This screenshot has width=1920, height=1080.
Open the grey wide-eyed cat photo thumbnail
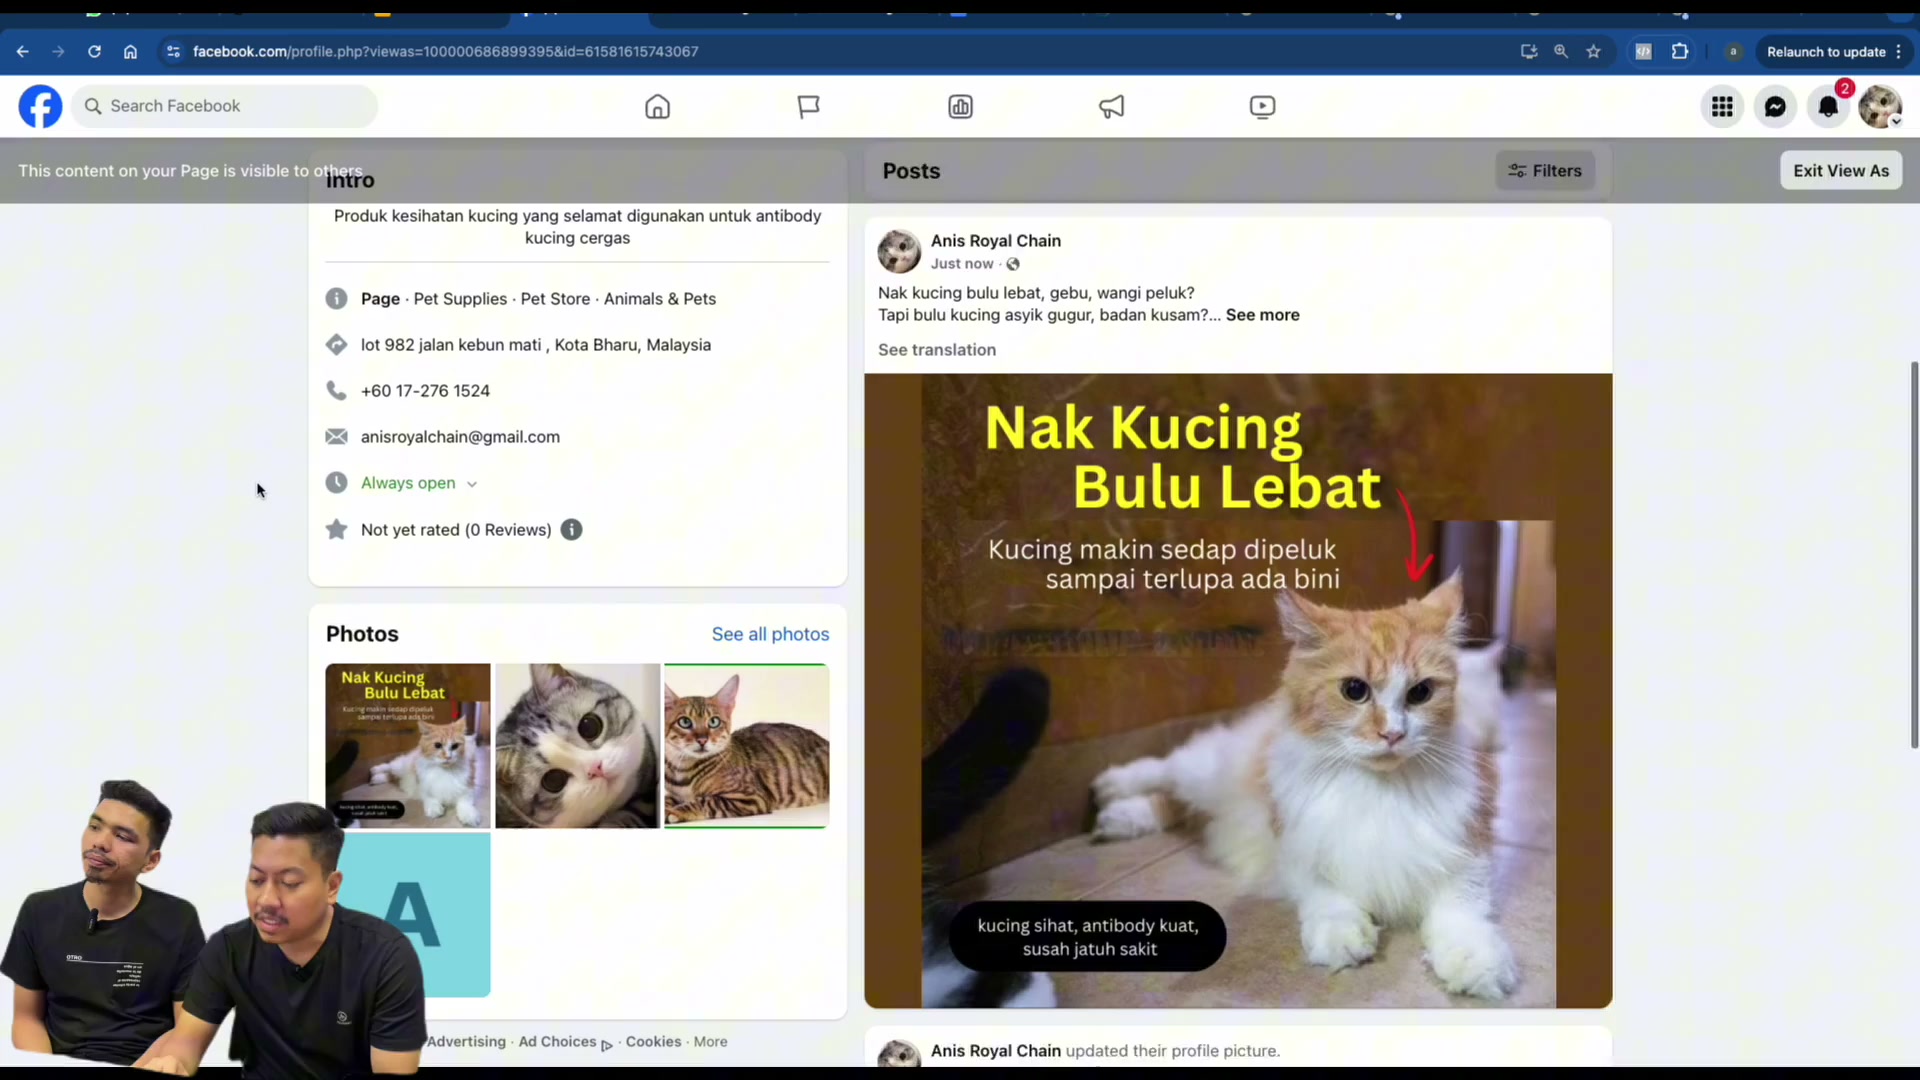tap(578, 746)
